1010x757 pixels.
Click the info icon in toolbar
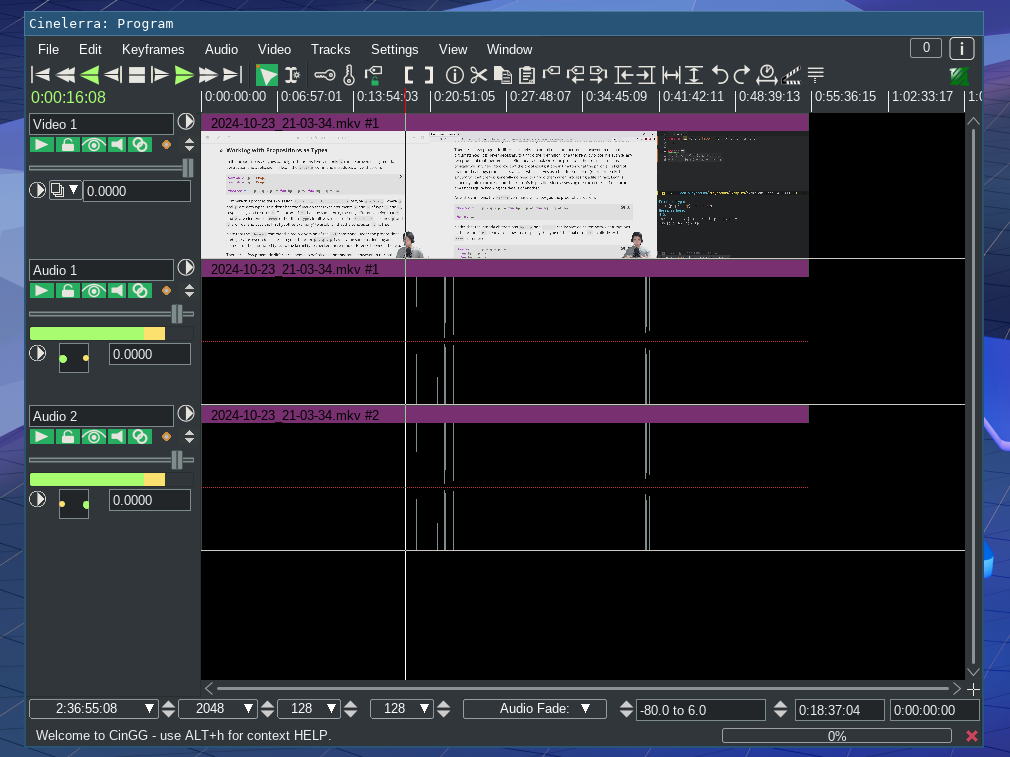454,74
